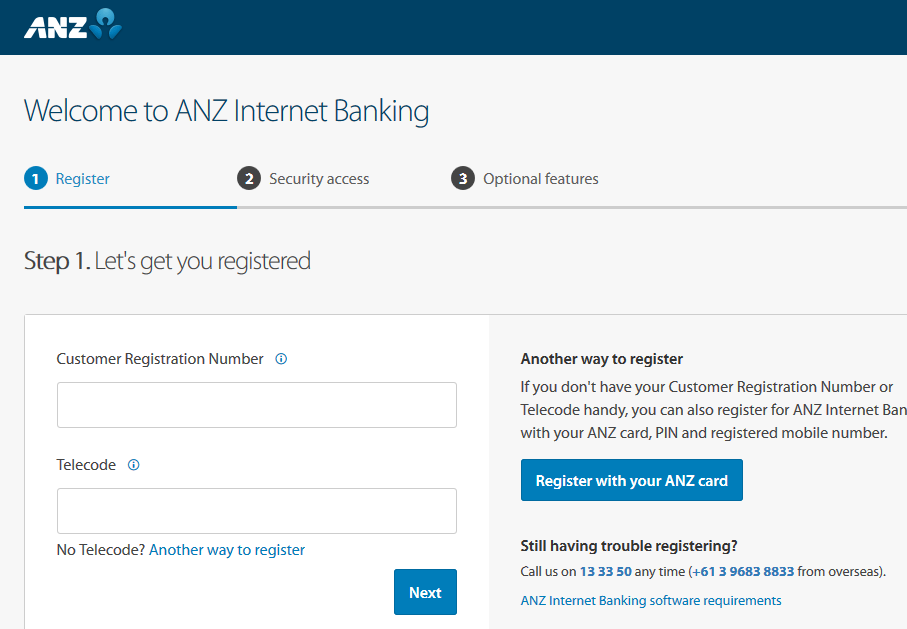Focus the Customer Registration Number field
907x629 pixels.
coord(257,405)
